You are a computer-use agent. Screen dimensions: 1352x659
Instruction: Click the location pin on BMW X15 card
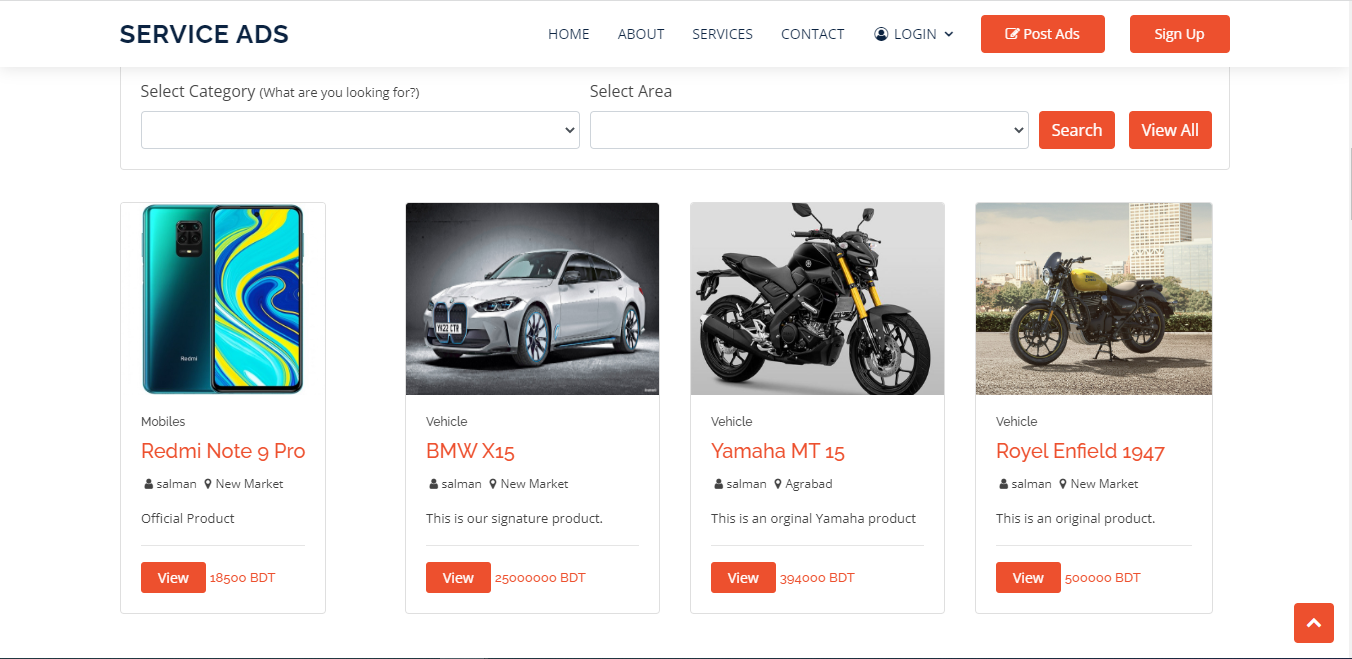coord(493,484)
